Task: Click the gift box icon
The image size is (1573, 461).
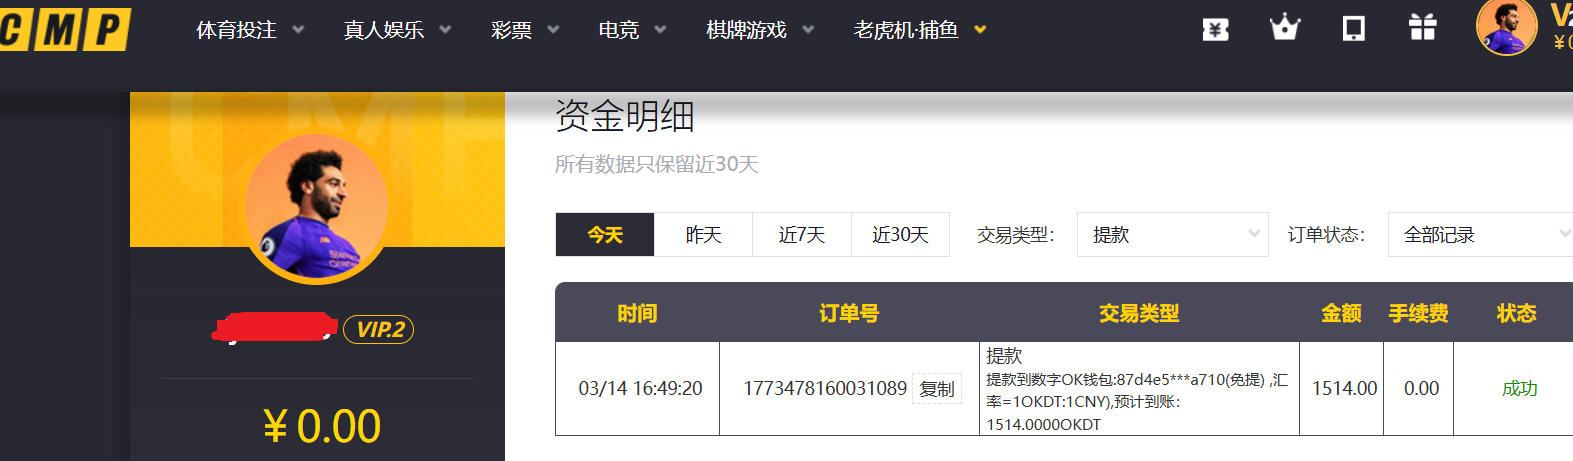Action: [x=1422, y=28]
